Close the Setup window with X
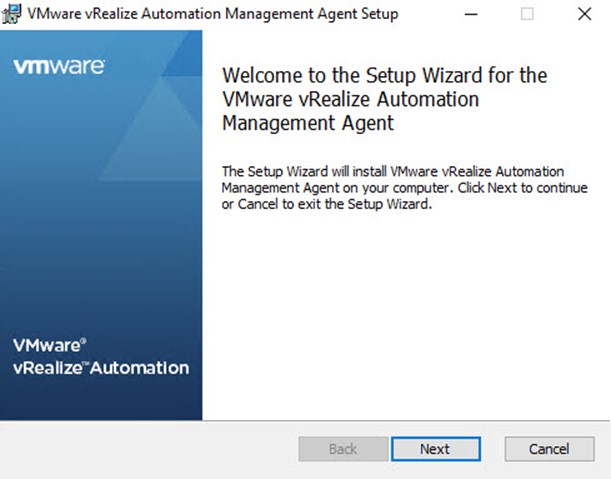The height and width of the screenshot is (479, 611). click(x=584, y=14)
